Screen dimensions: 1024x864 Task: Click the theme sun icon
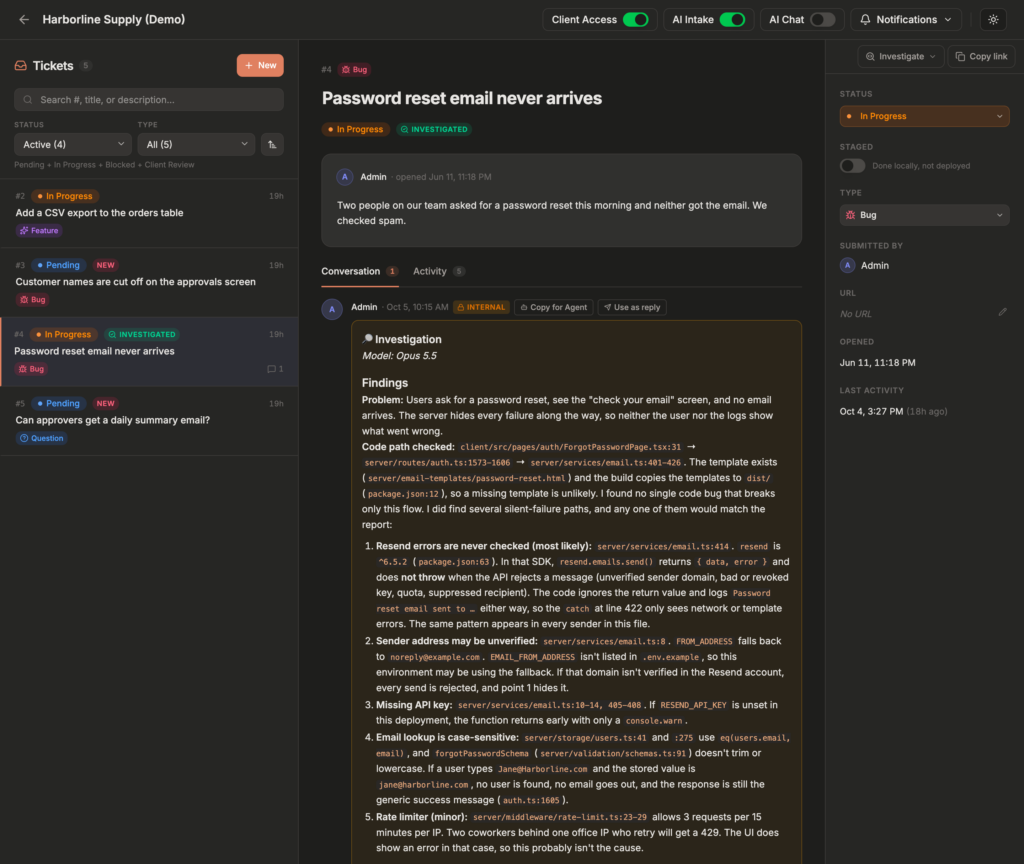[993, 20]
